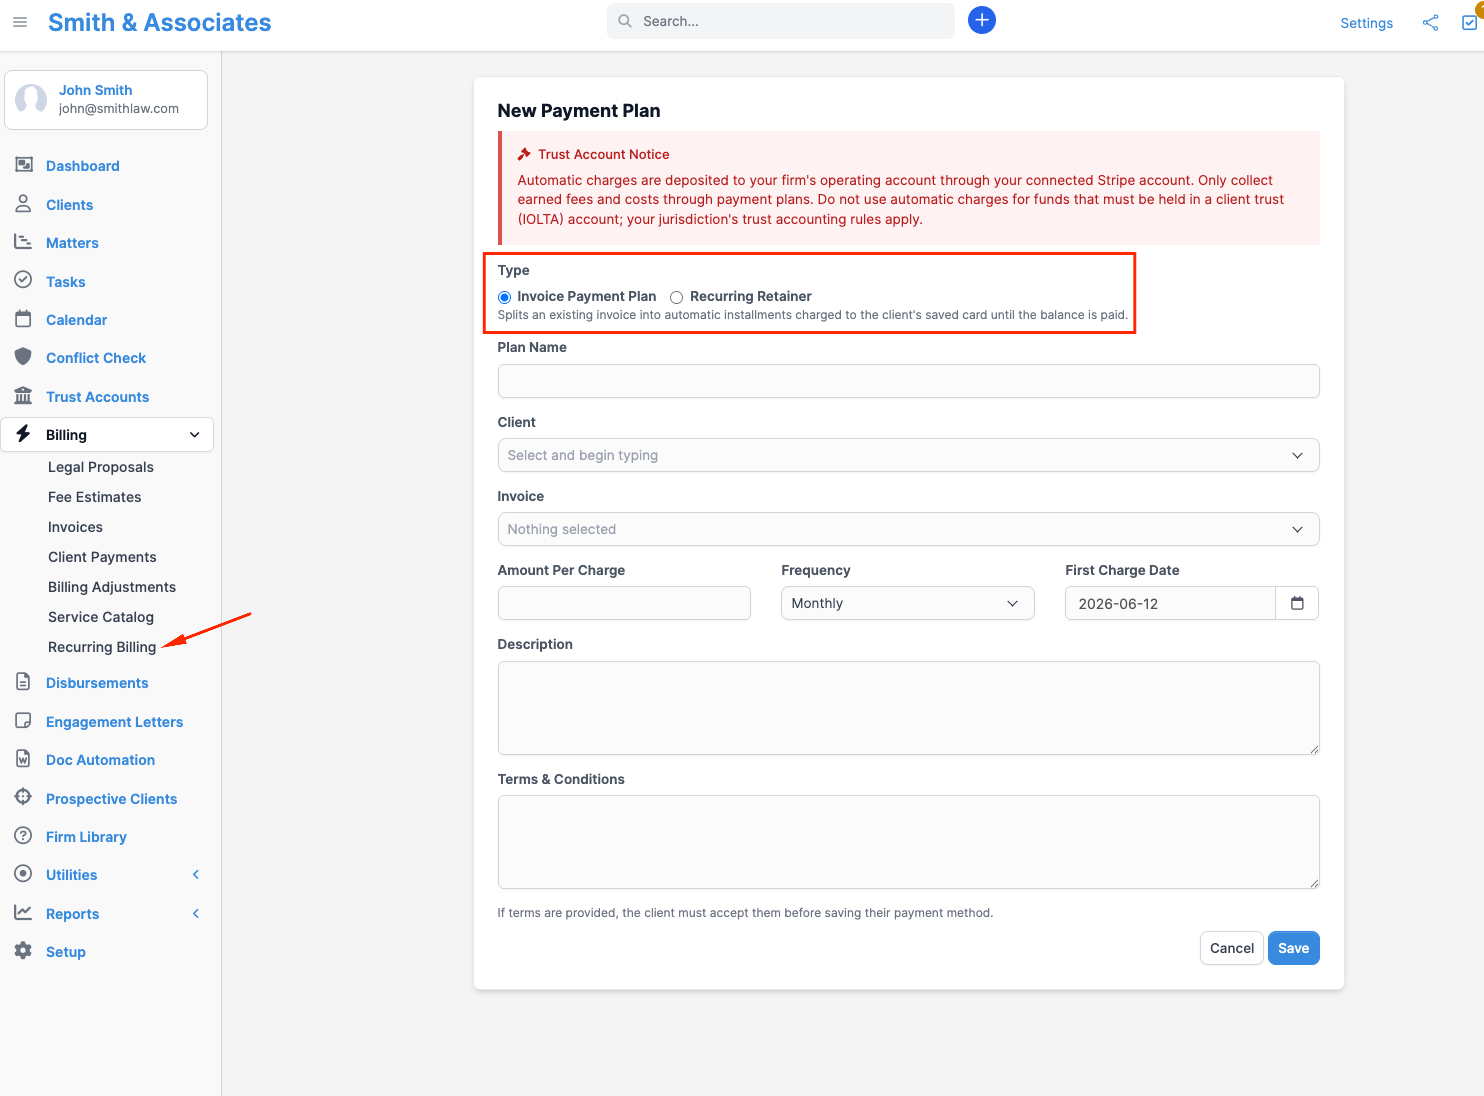Image resolution: width=1484 pixels, height=1096 pixels.
Task: Open the share icon in header
Action: point(1431,22)
